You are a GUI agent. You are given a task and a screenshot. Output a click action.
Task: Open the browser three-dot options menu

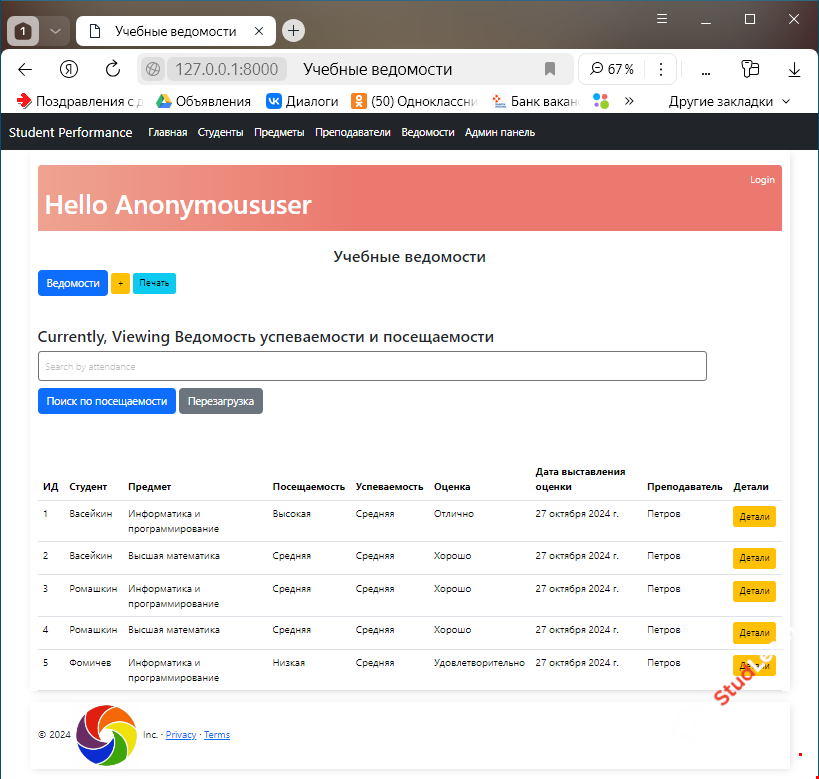click(660, 70)
